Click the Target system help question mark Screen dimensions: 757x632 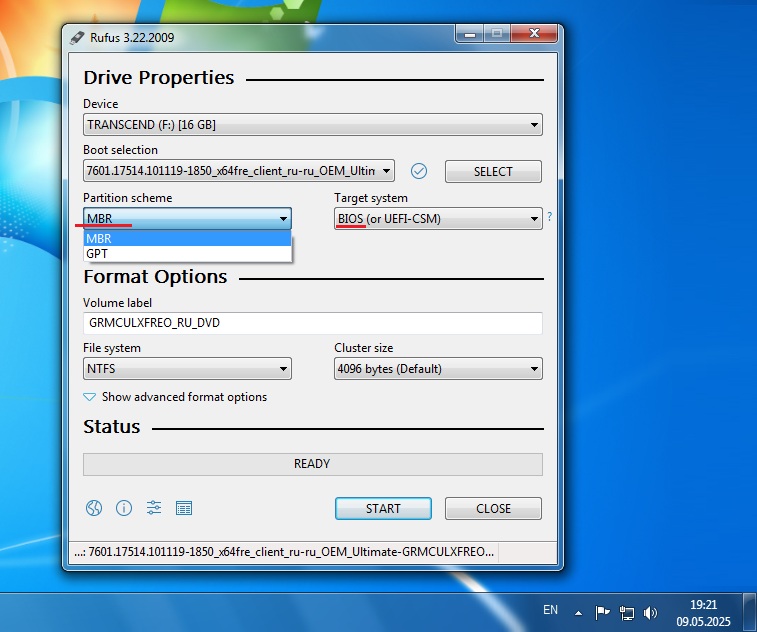pyautogui.click(x=549, y=217)
